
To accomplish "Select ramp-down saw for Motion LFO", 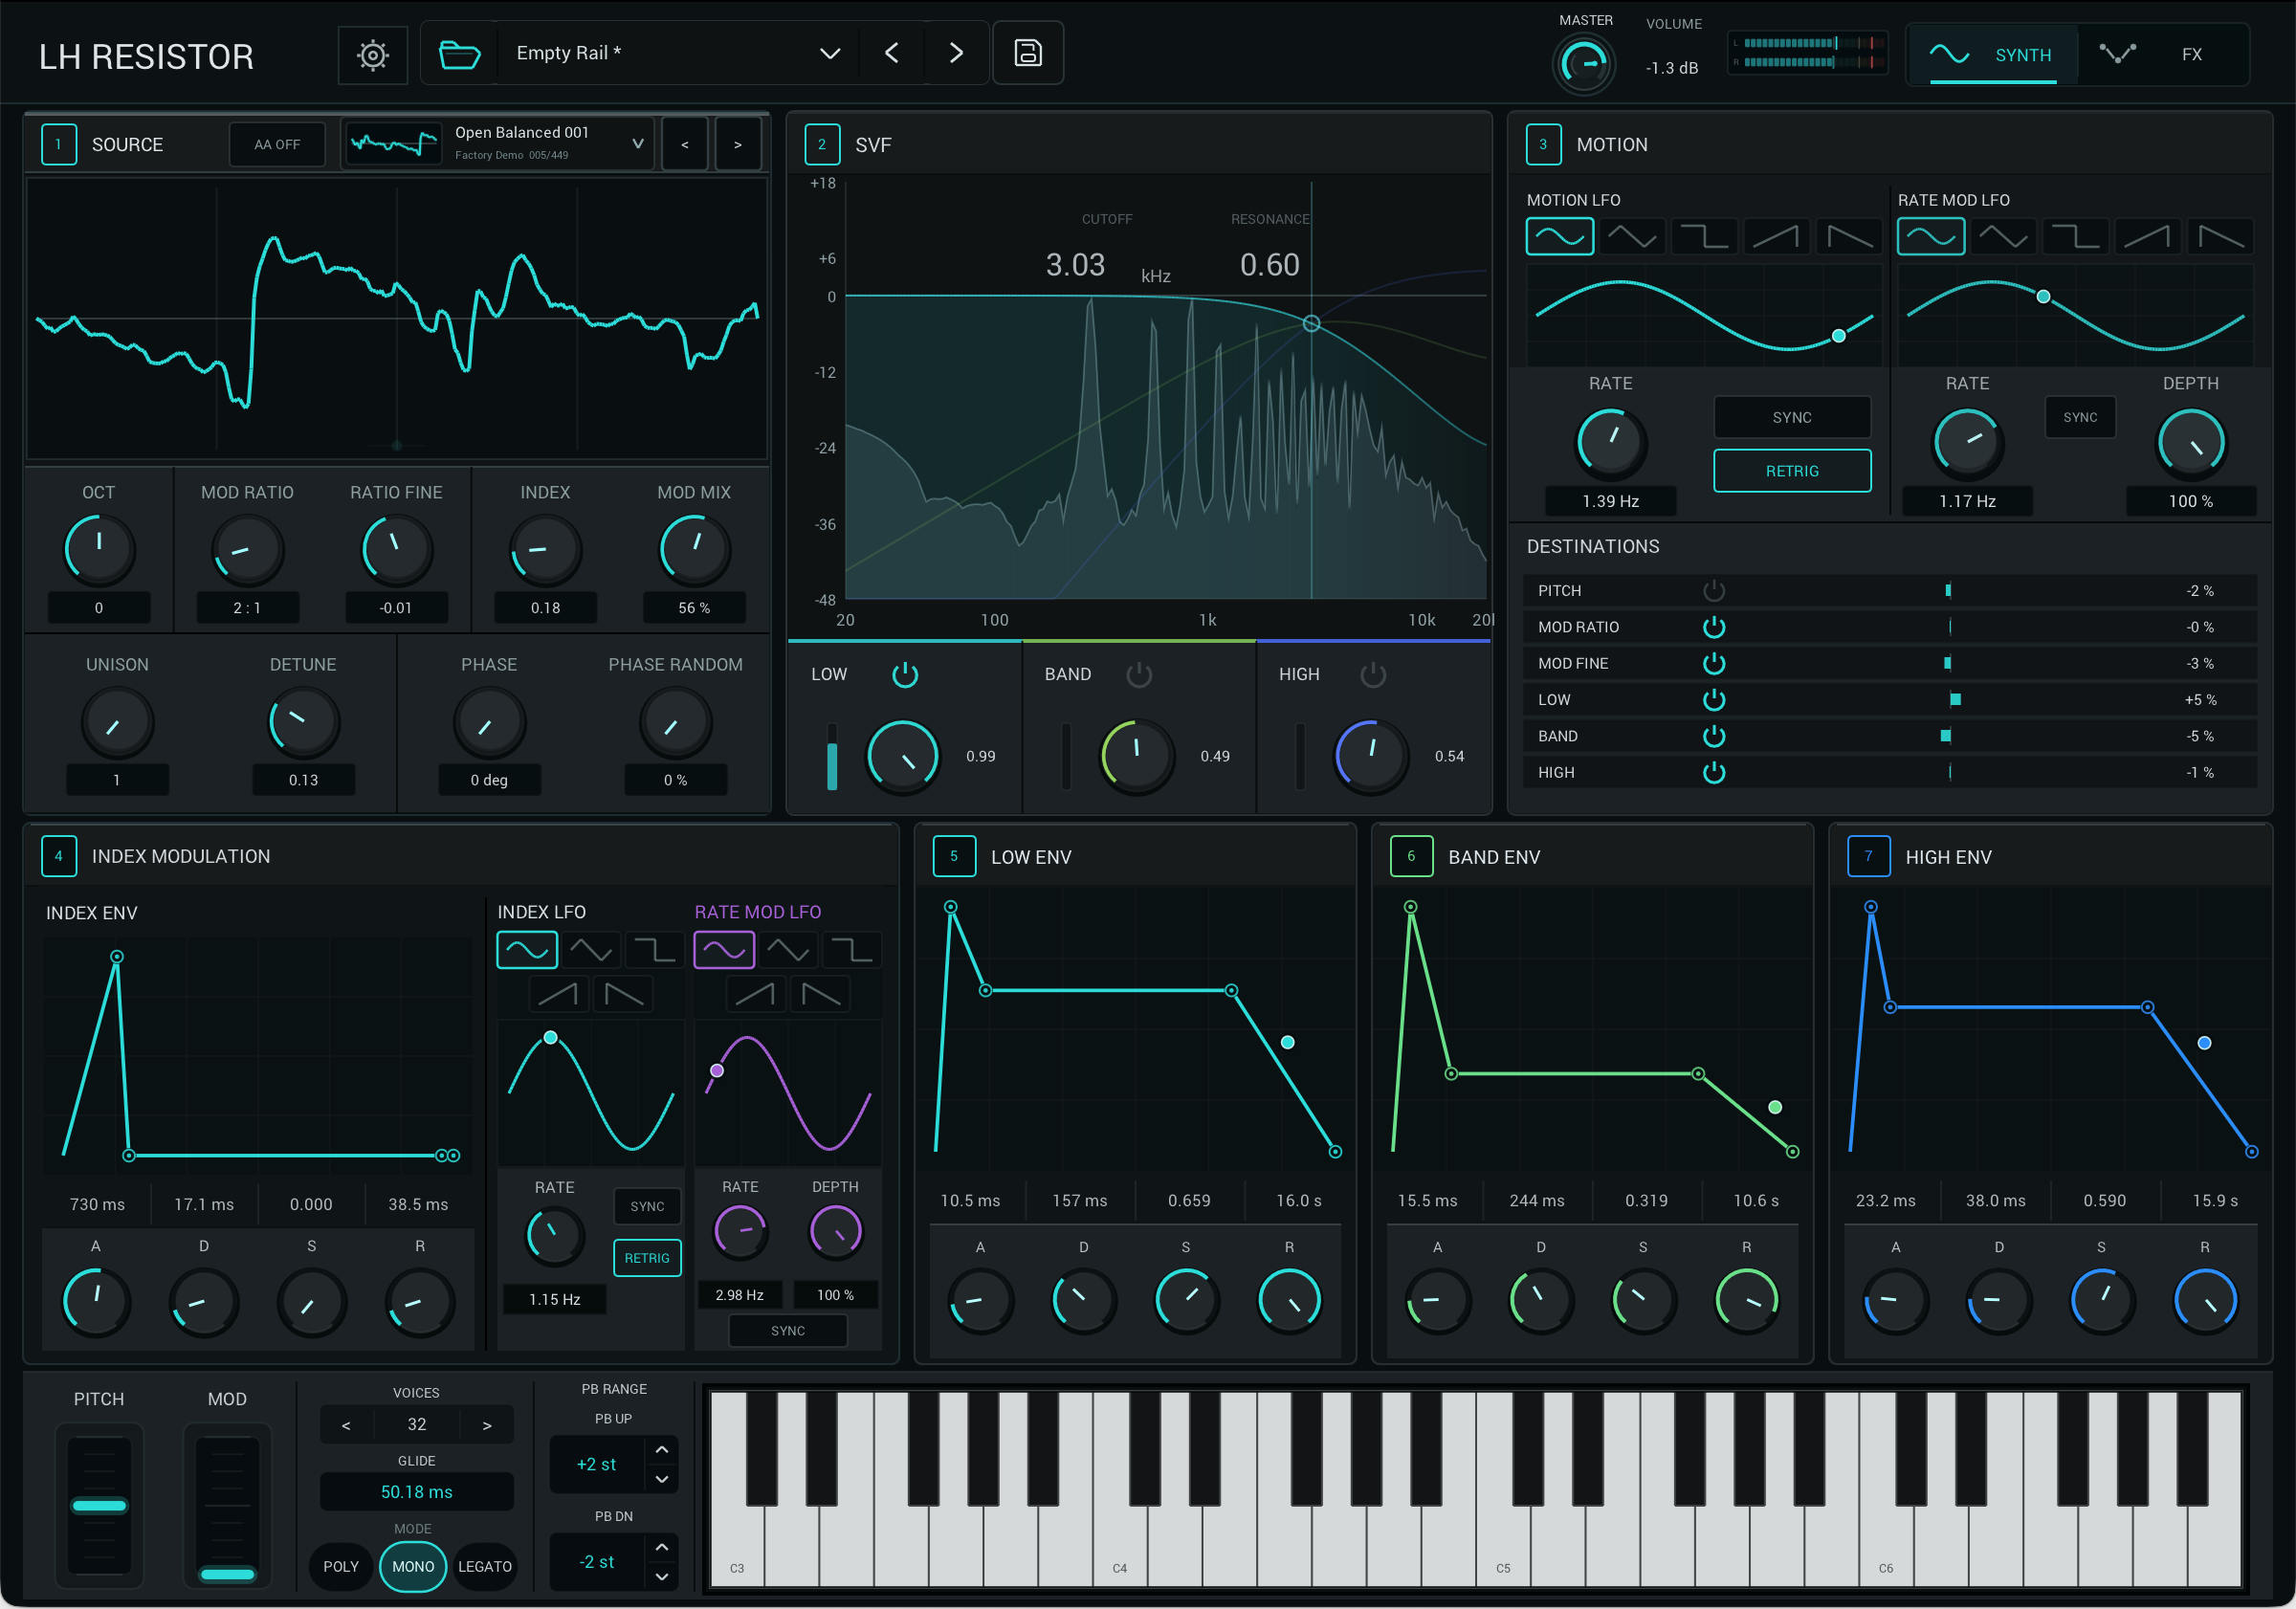I will 1848,237.
